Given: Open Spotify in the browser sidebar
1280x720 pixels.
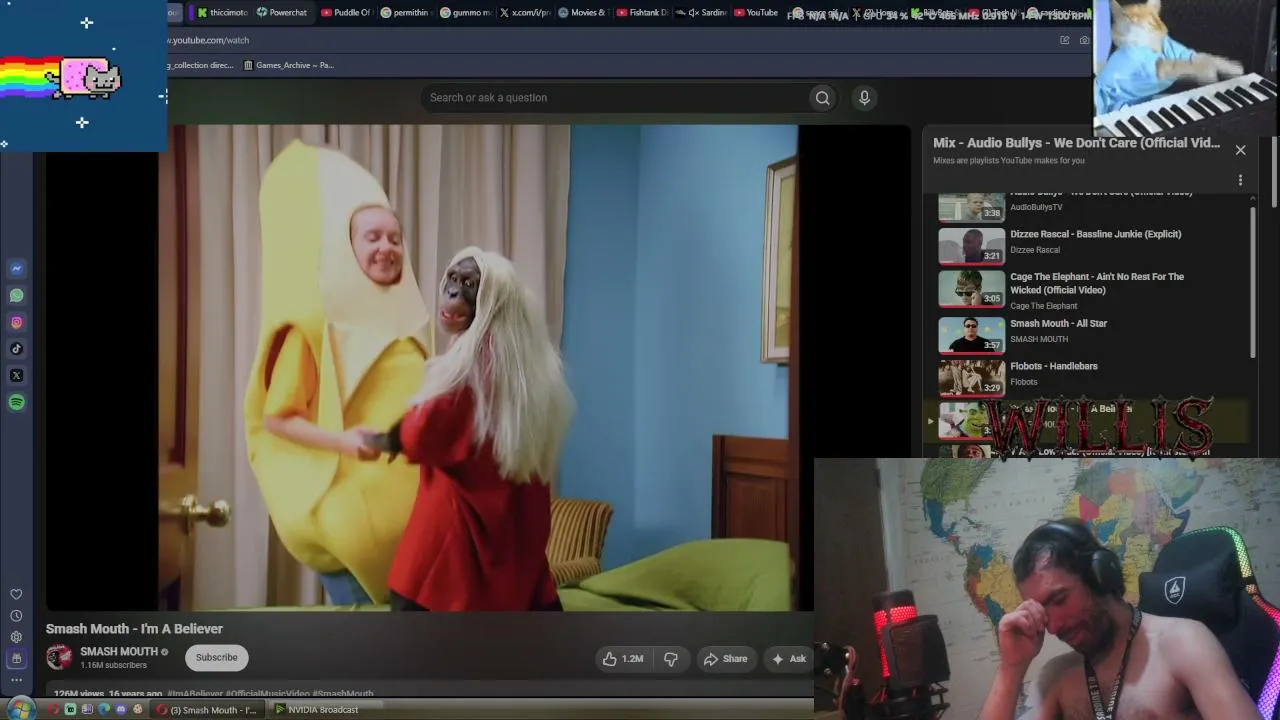Looking at the screenshot, I should point(16,402).
